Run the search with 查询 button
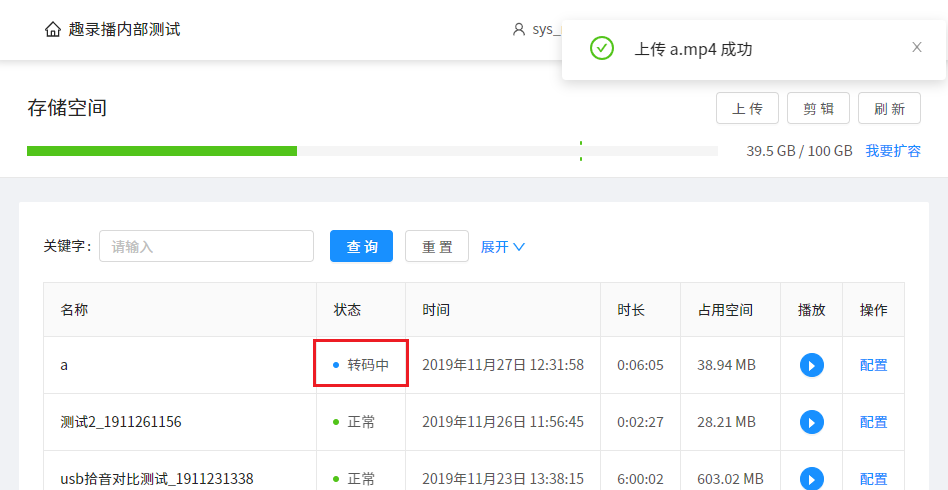The image size is (948, 490). coord(362,246)
